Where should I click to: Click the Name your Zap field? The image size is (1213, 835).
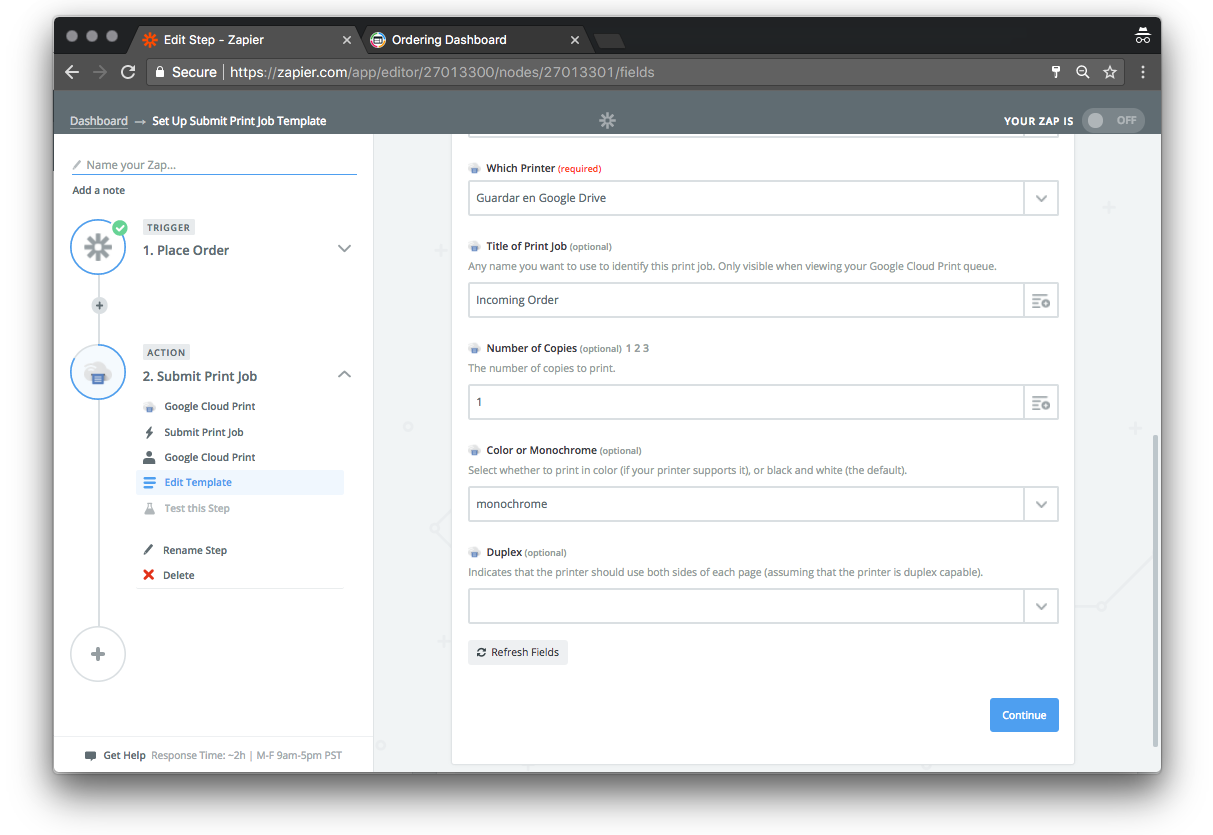pos(214,165)
